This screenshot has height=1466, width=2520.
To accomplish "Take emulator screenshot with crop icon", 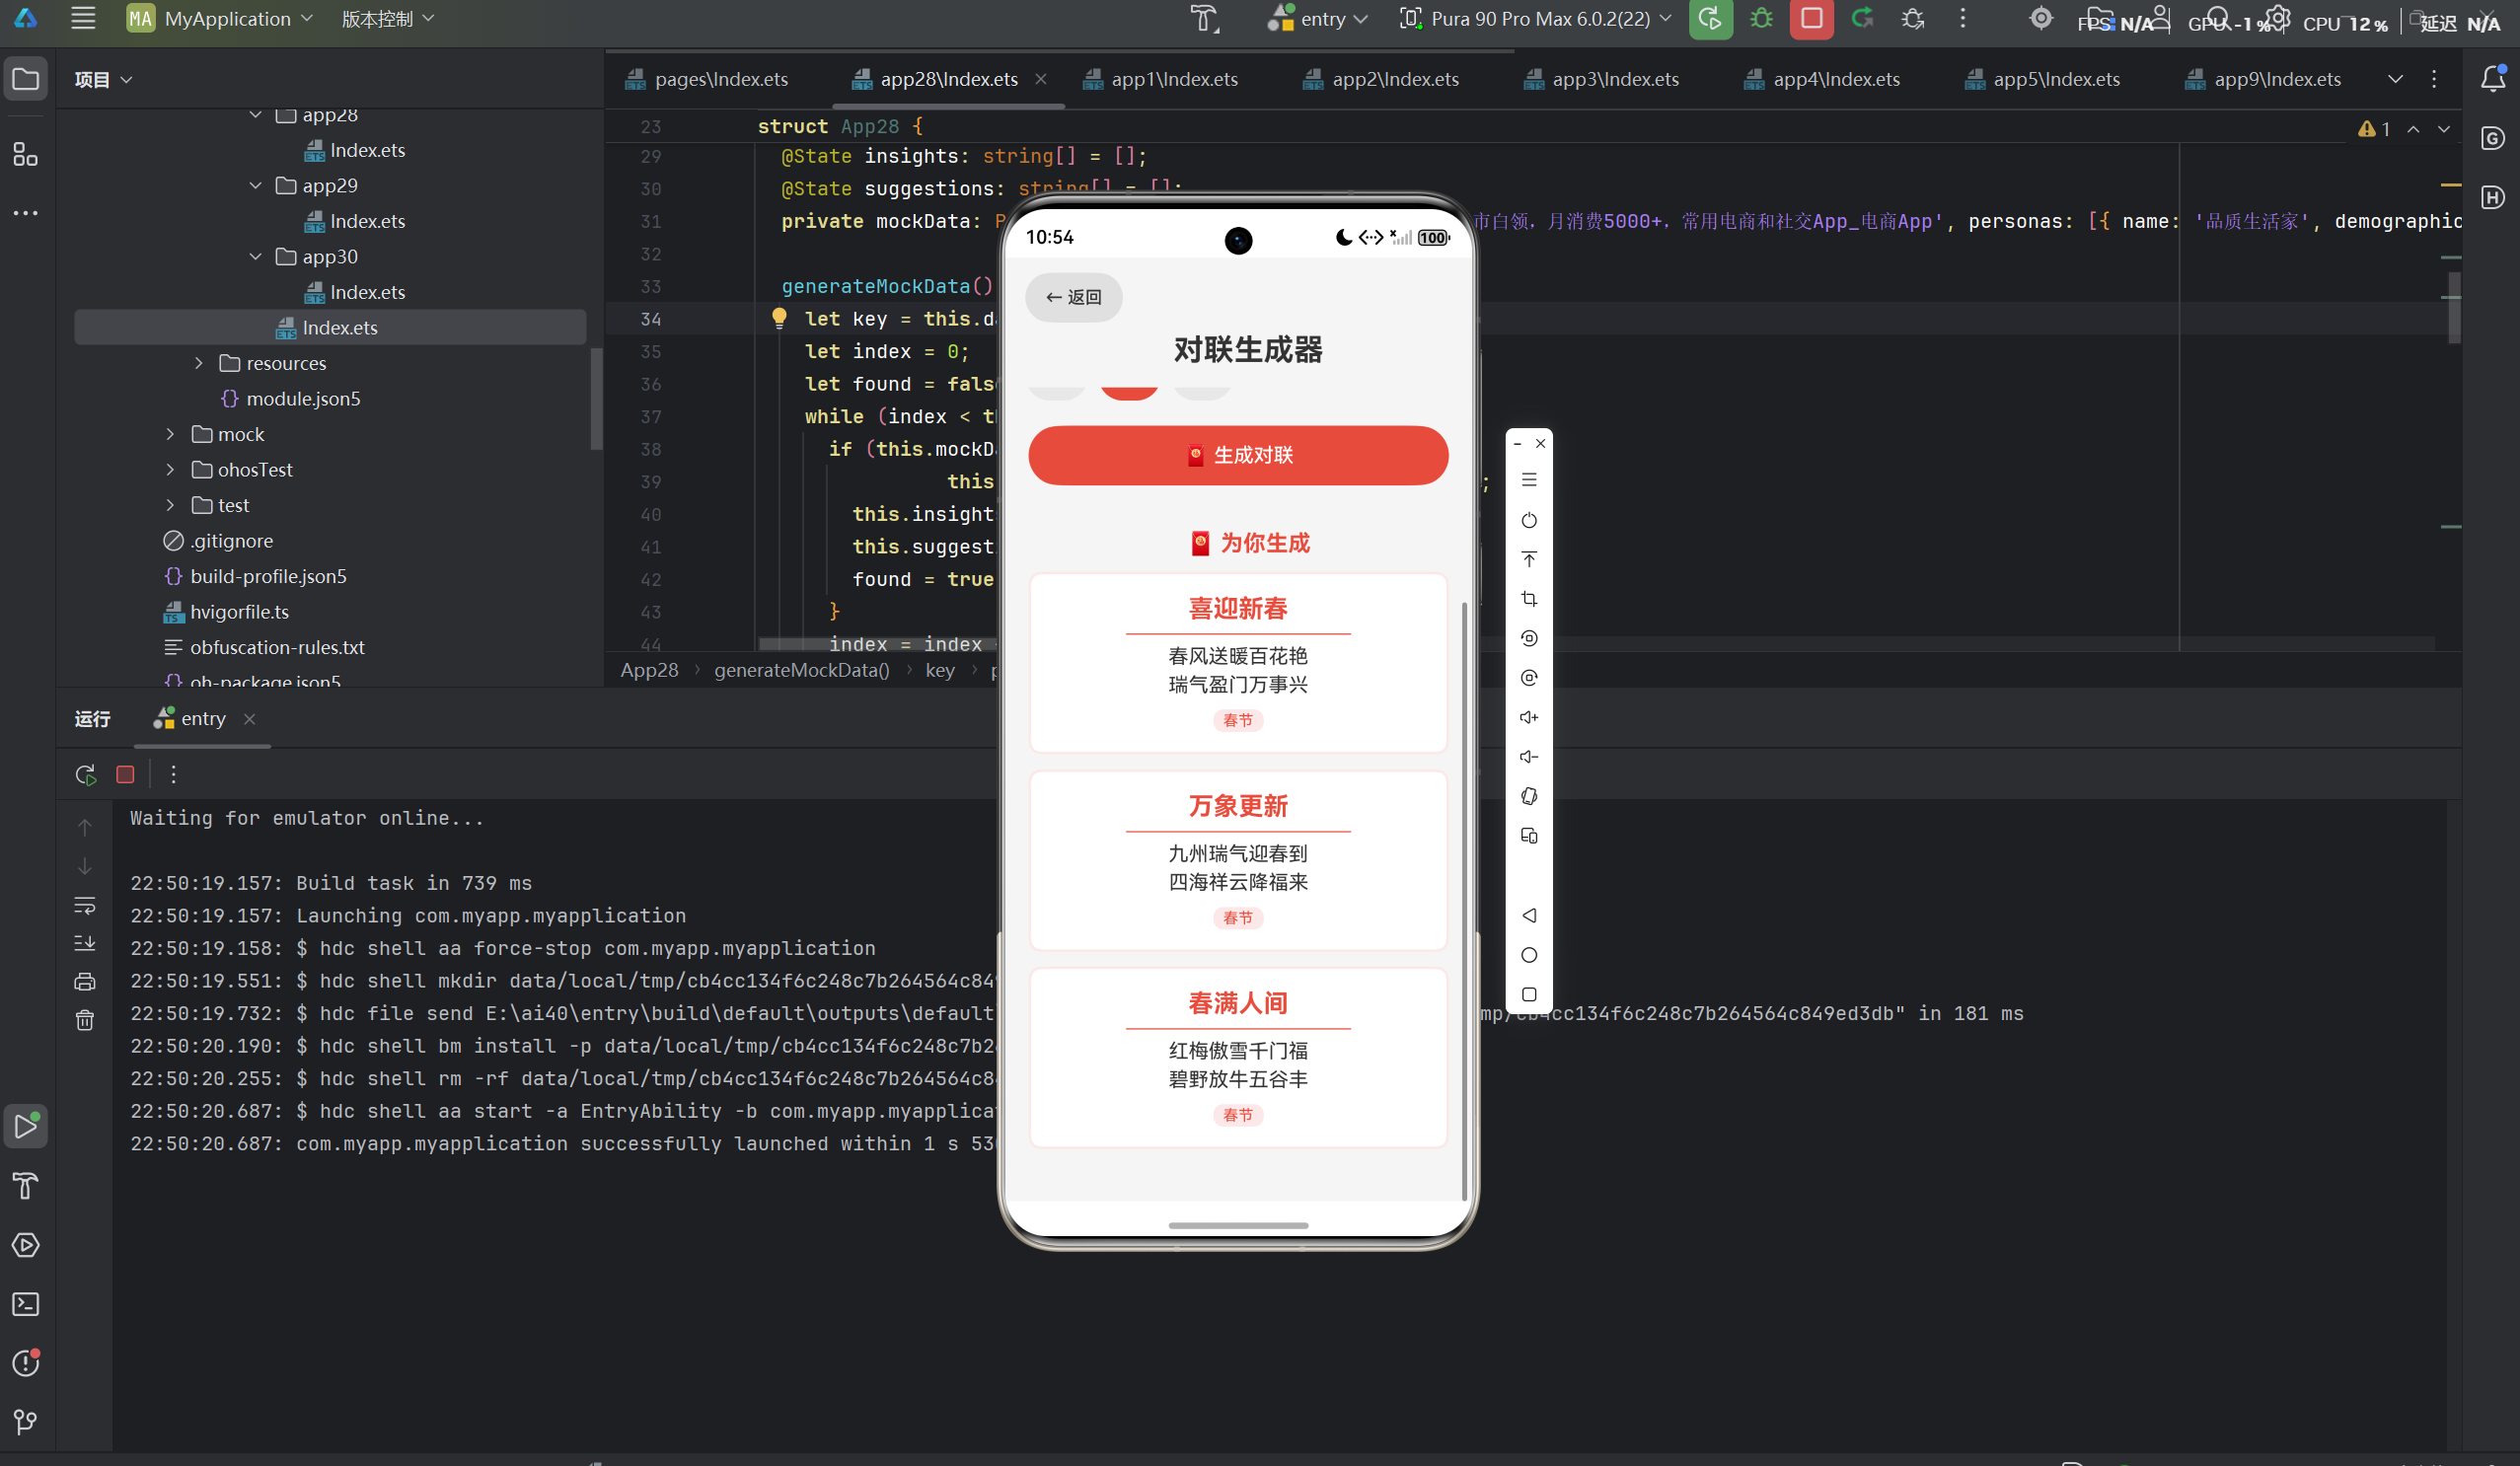I will 1529,599.
